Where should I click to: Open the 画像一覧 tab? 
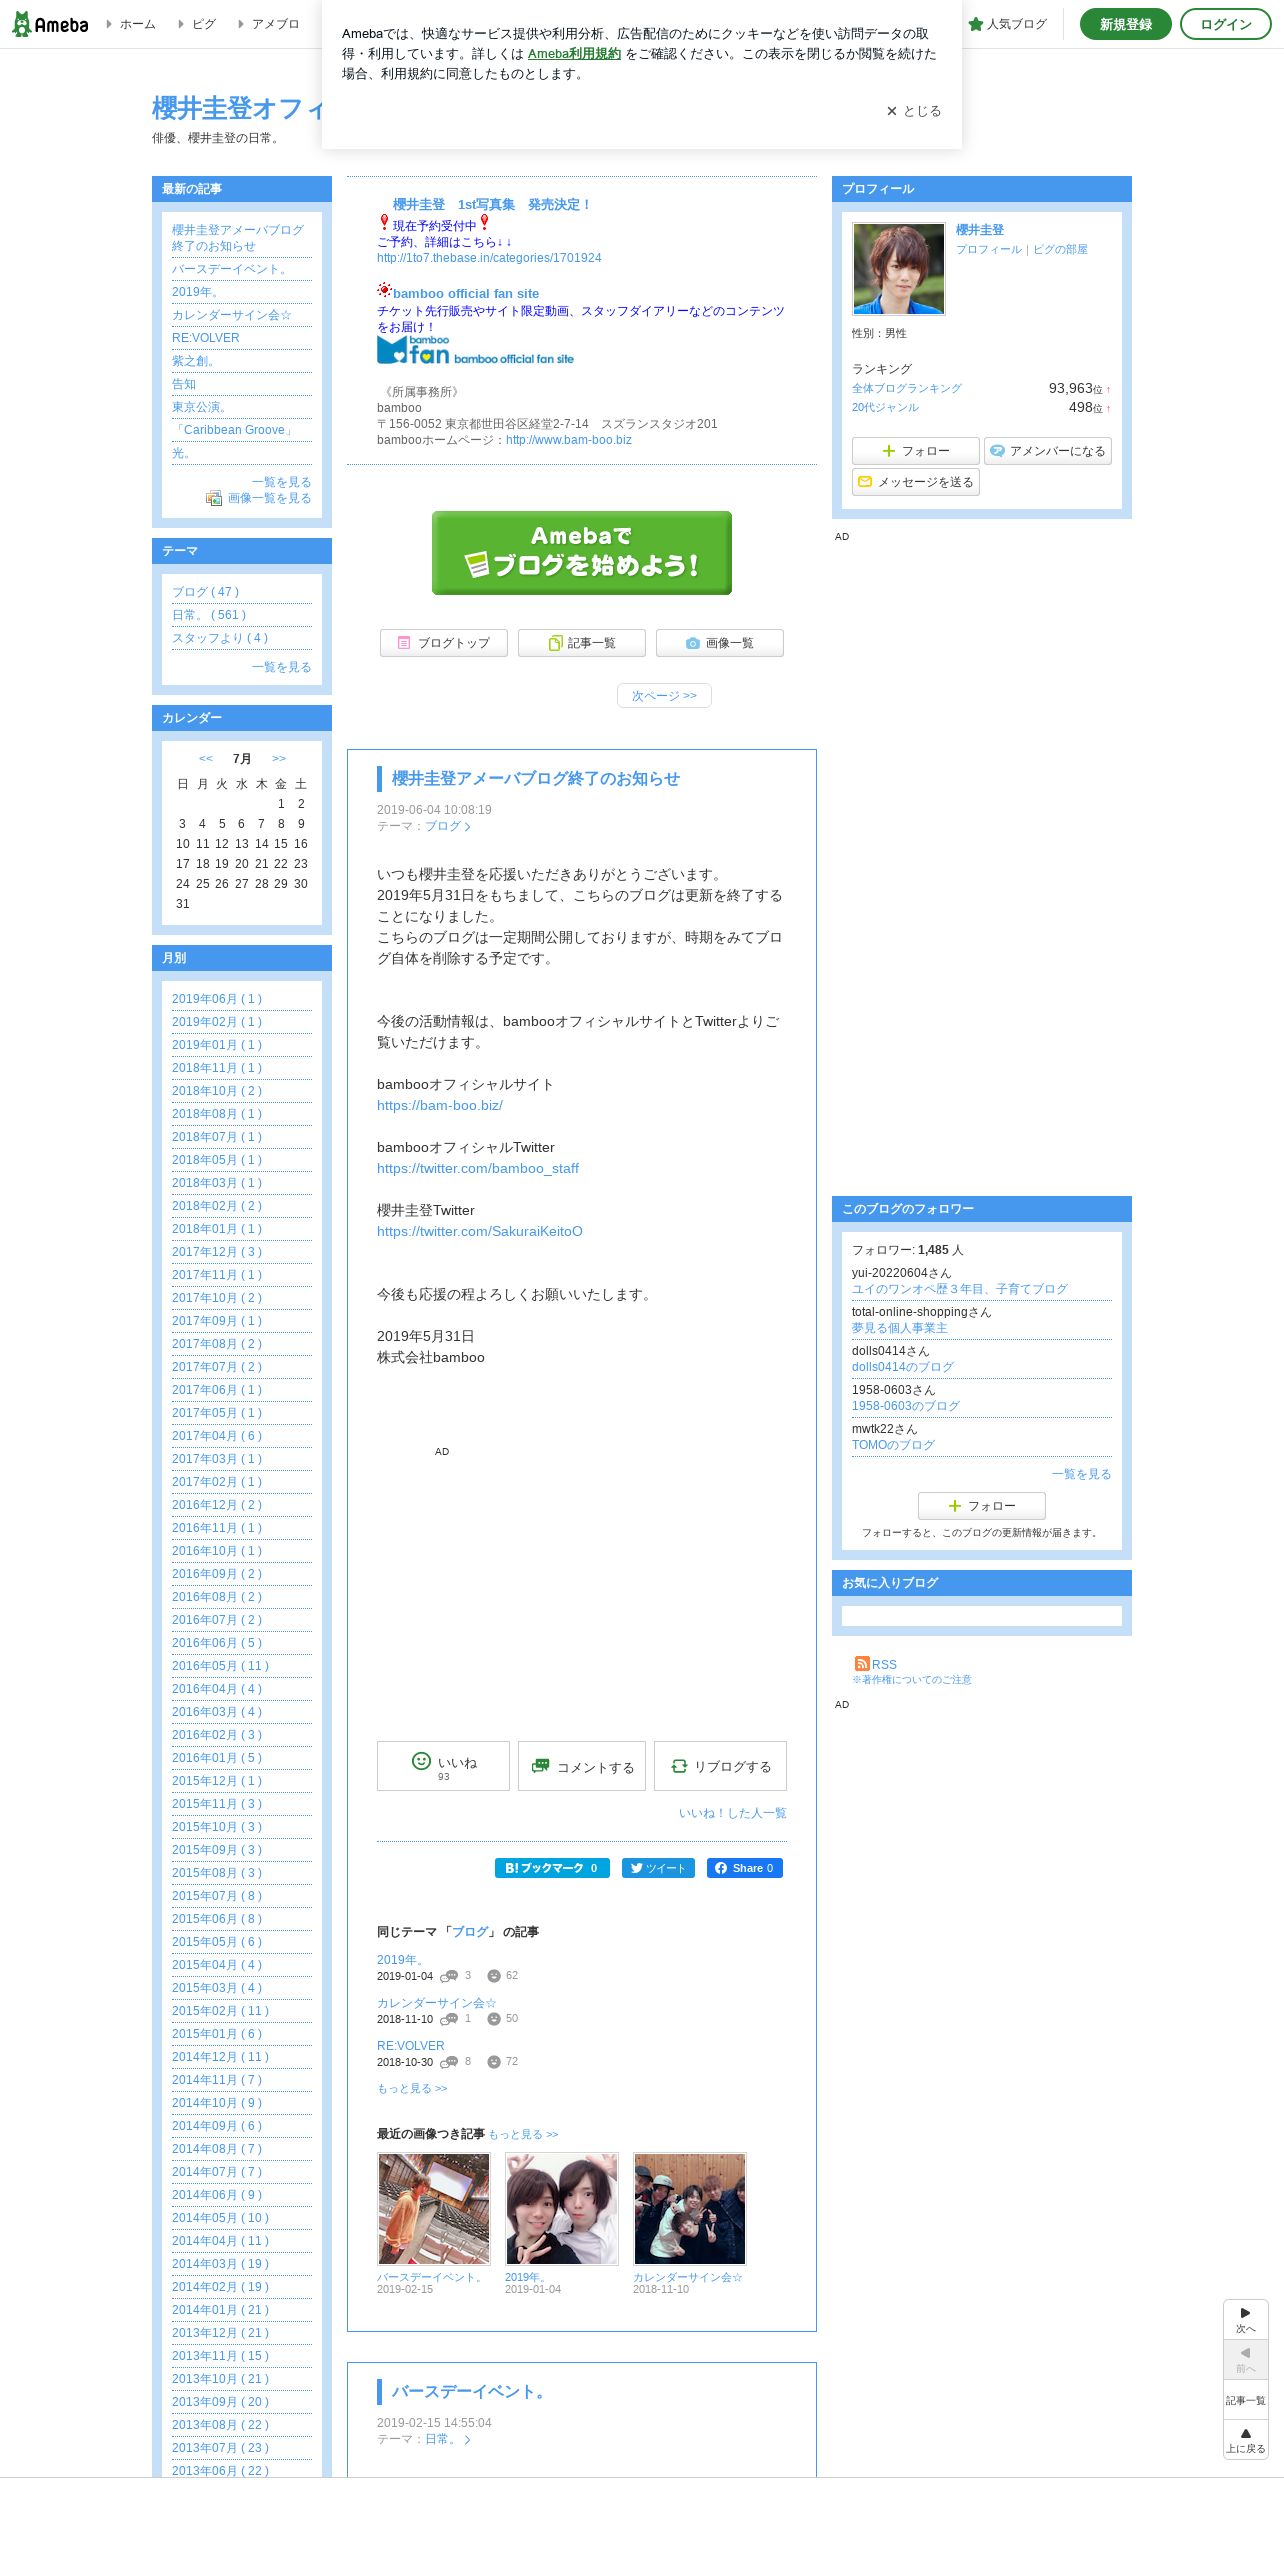720,643
